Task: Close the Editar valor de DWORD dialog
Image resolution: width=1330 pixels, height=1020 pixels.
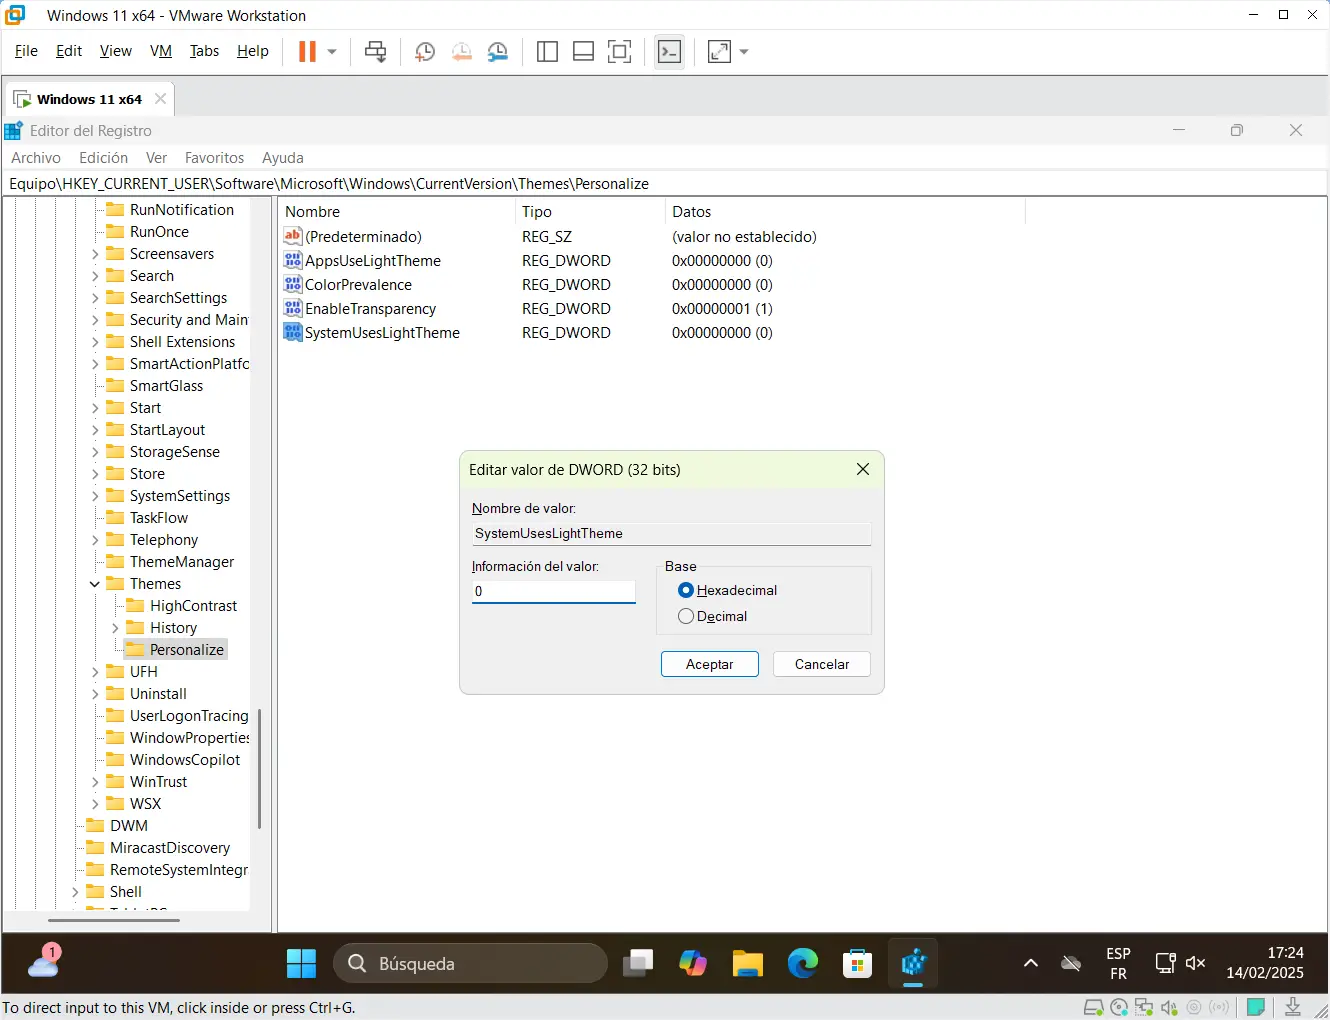Action: click(x=863, y=469)
